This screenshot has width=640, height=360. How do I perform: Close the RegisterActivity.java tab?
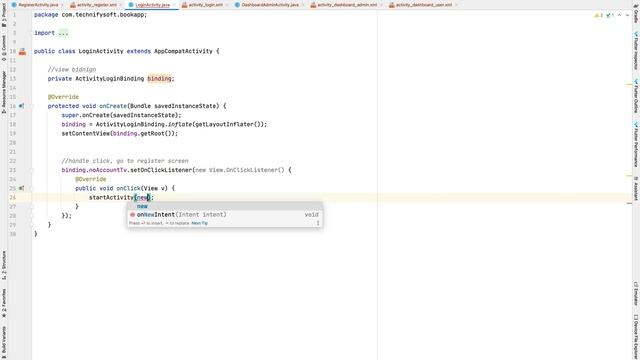point(63,5)
